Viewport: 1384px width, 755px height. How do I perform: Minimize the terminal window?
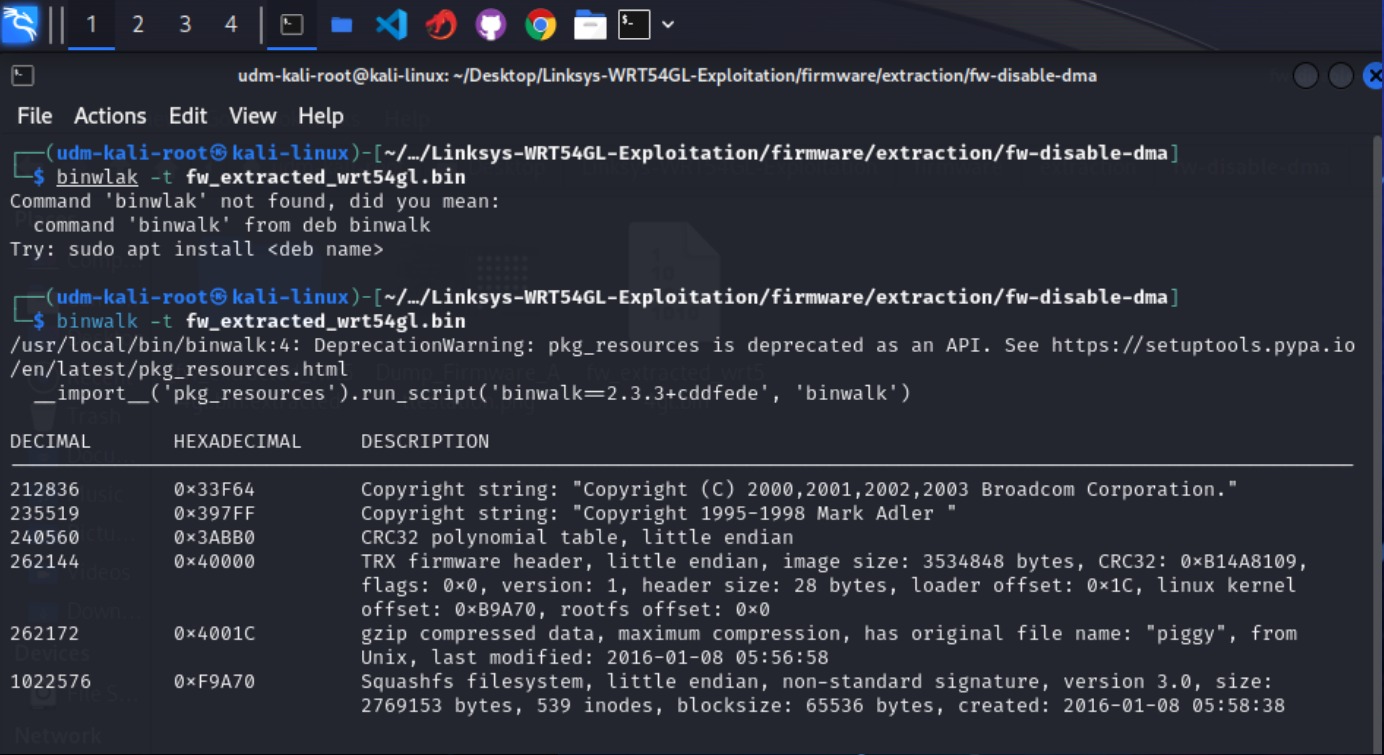click(1306, 76)
